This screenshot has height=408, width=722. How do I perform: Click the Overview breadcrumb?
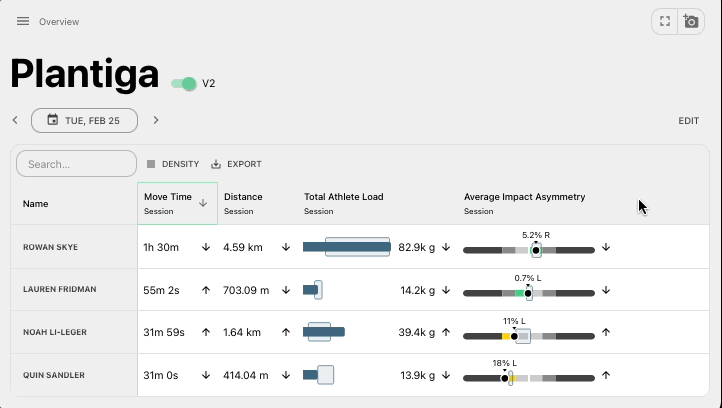click(x=59, y=22)
